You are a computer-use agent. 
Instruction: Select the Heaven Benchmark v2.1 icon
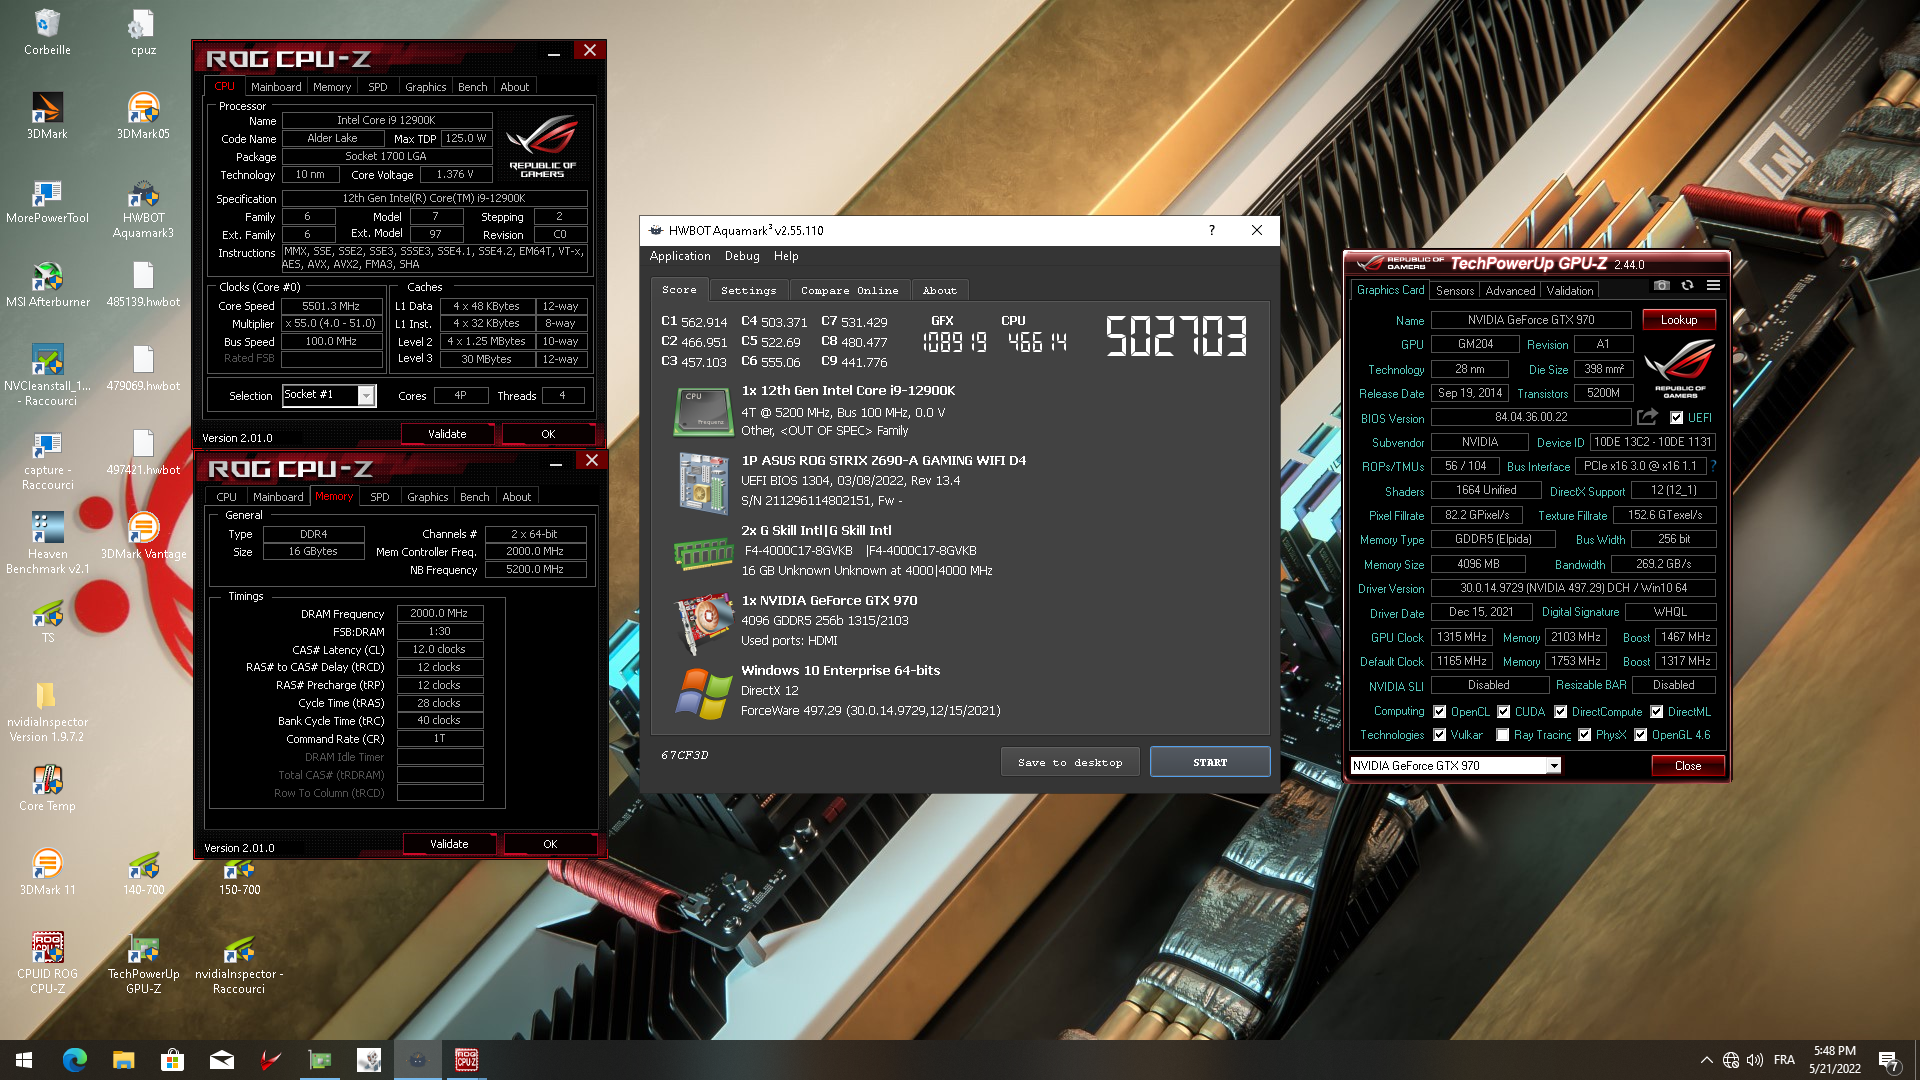pyautogui.click(x=47, y=543)
